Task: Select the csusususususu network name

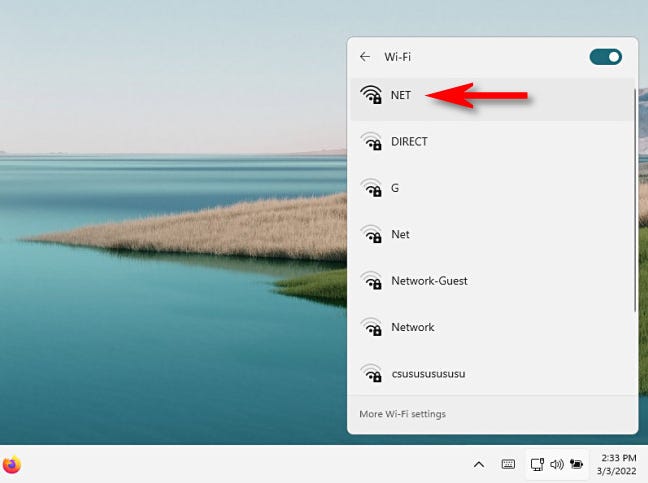Action: coord(428,374)
